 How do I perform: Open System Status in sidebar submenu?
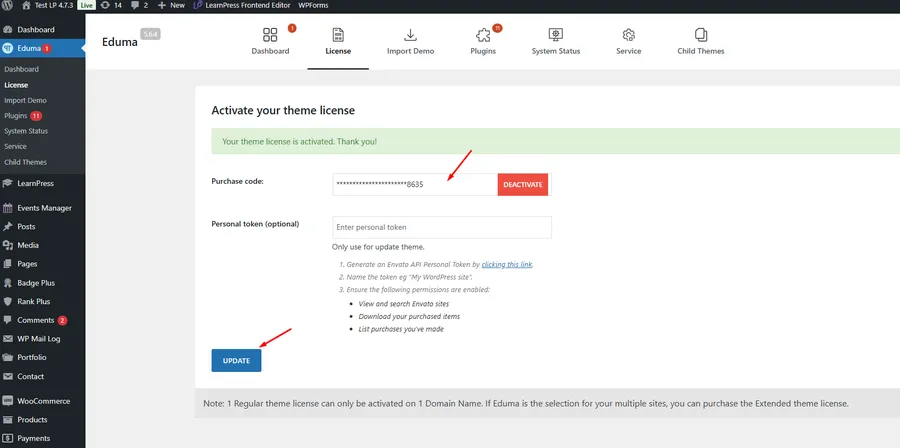[26, 131]
